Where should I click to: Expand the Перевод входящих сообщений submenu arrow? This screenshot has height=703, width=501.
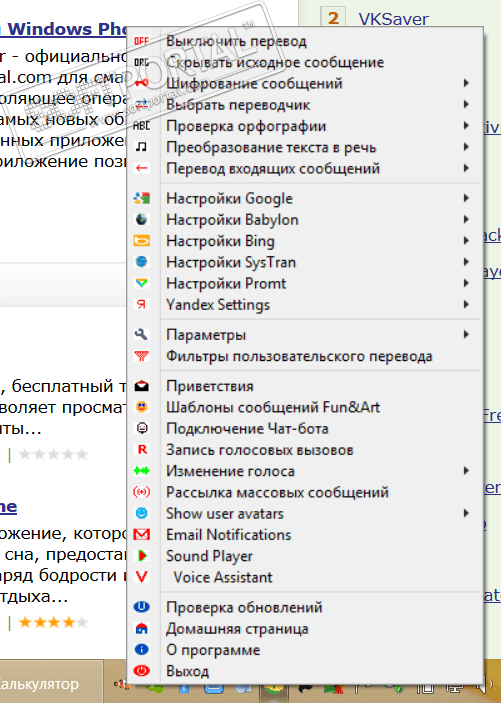[466, 168]
